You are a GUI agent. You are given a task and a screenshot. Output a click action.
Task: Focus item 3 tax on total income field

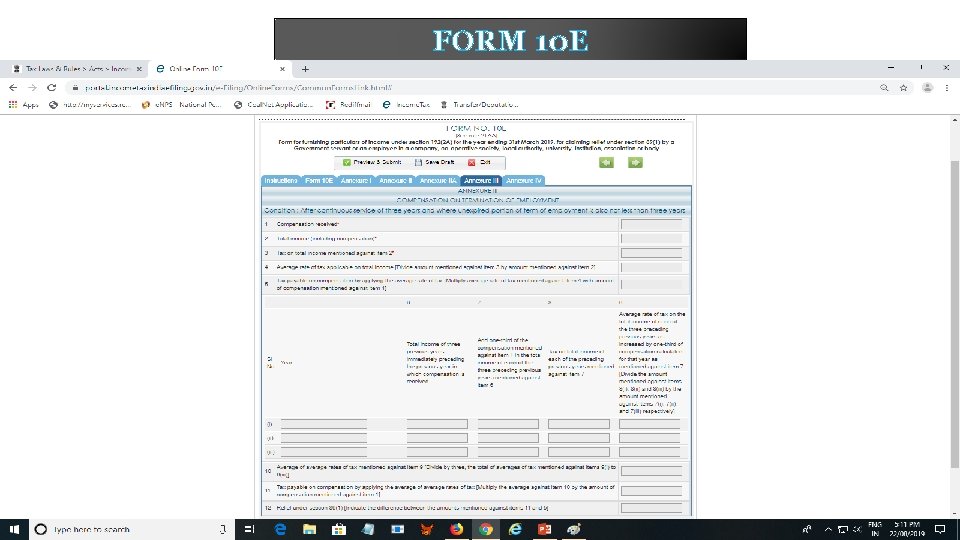pyautogui.click(x=651, y=253)
